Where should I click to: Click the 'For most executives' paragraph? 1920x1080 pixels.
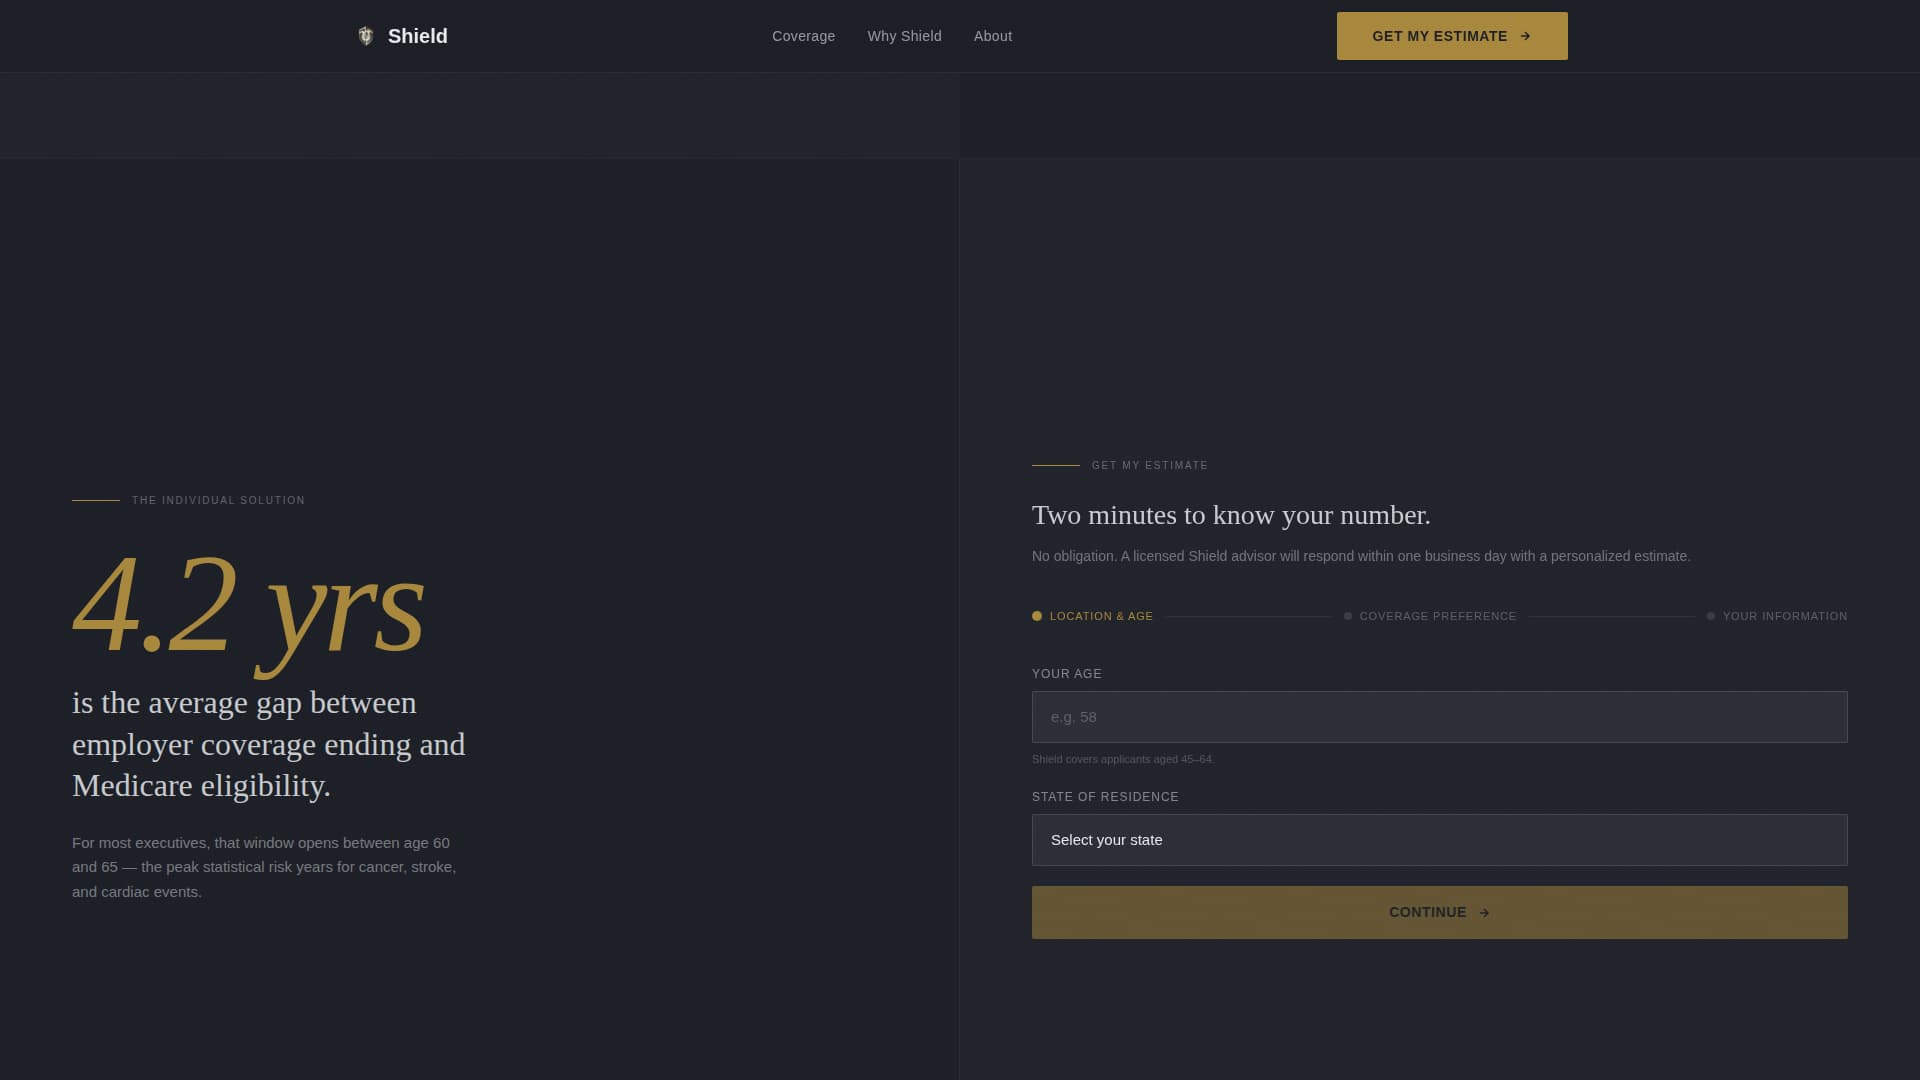(x=264, y=867)
